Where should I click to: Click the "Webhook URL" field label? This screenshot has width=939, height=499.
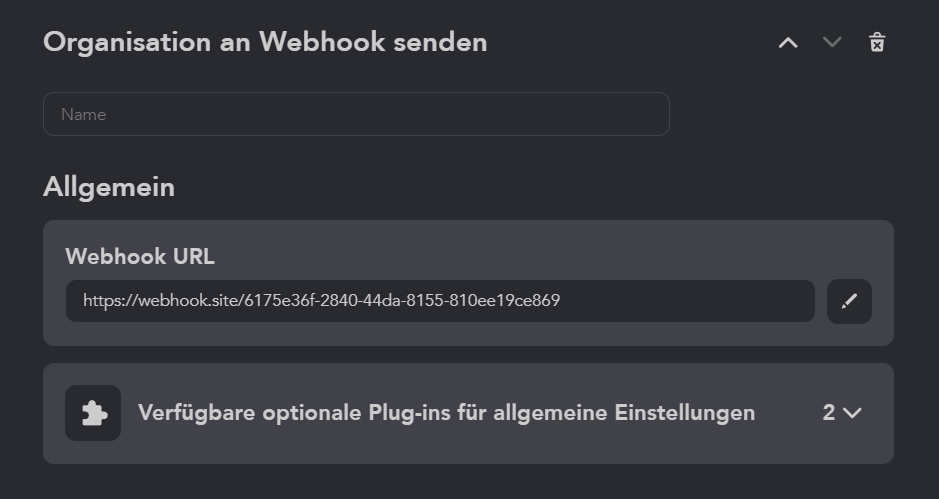[x=140, y=257]
